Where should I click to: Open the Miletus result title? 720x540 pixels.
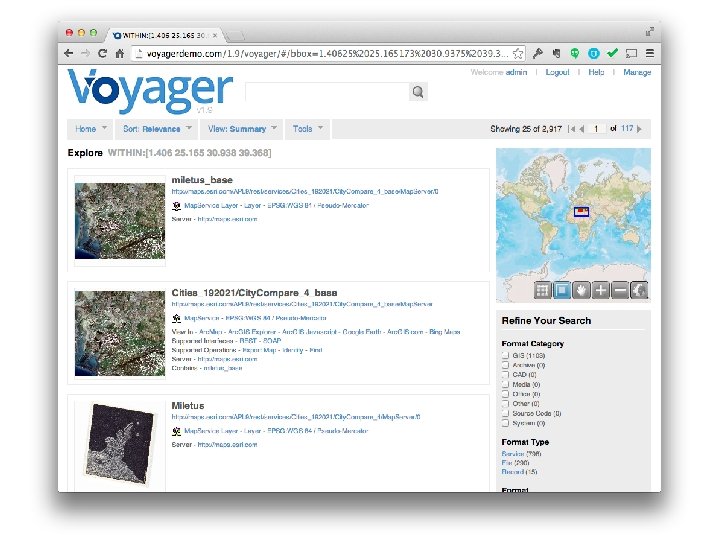click(188, 406)
